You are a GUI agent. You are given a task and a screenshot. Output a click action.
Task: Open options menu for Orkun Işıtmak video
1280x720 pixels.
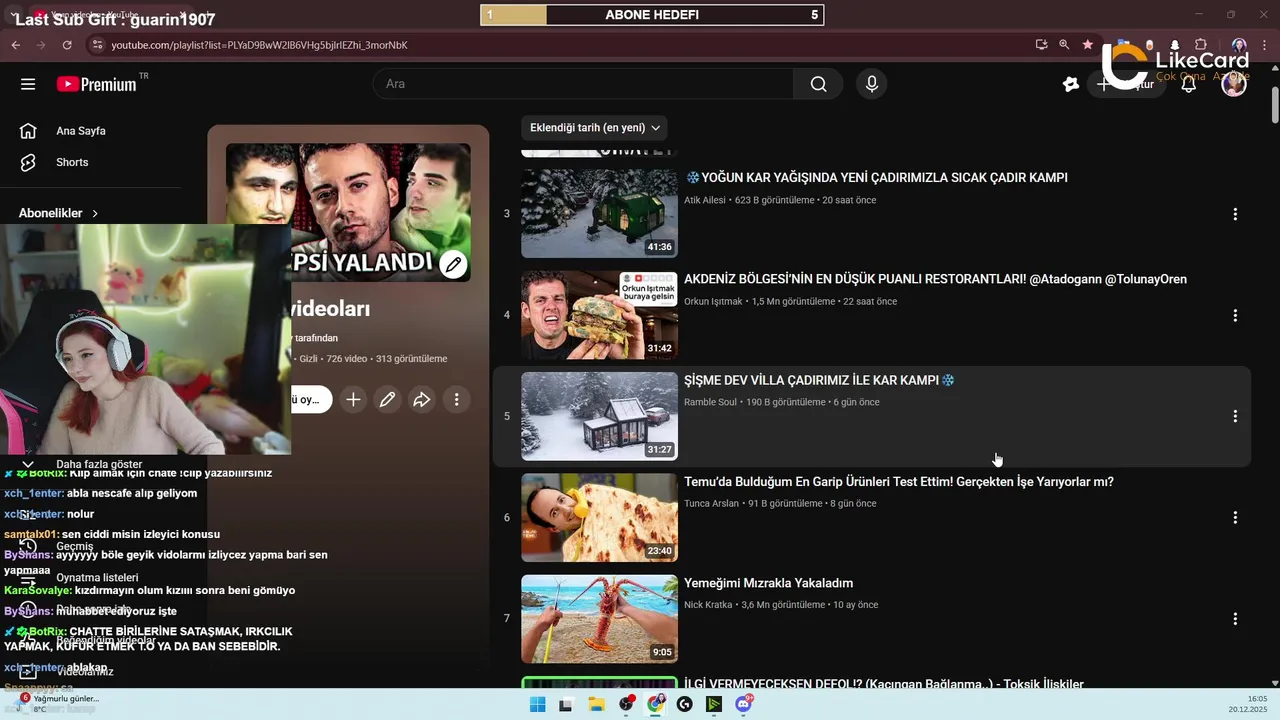point(1235,315)
